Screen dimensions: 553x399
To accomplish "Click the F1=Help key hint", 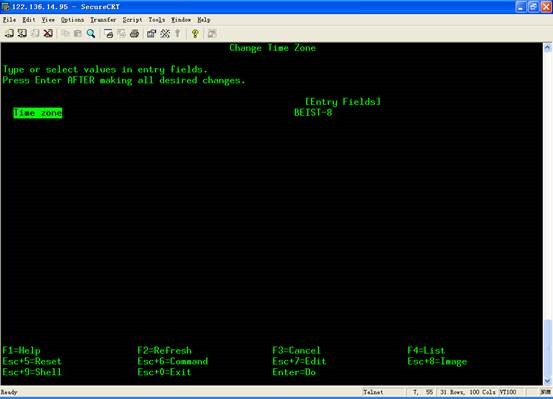I will 21,350.
